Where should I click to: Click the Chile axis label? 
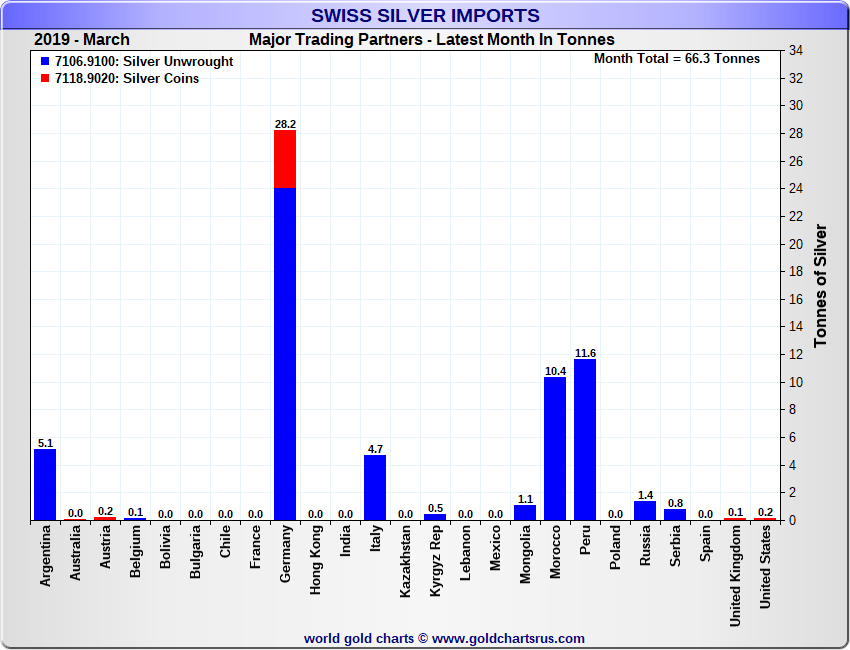pyautogui.click(x=226, y=542)
